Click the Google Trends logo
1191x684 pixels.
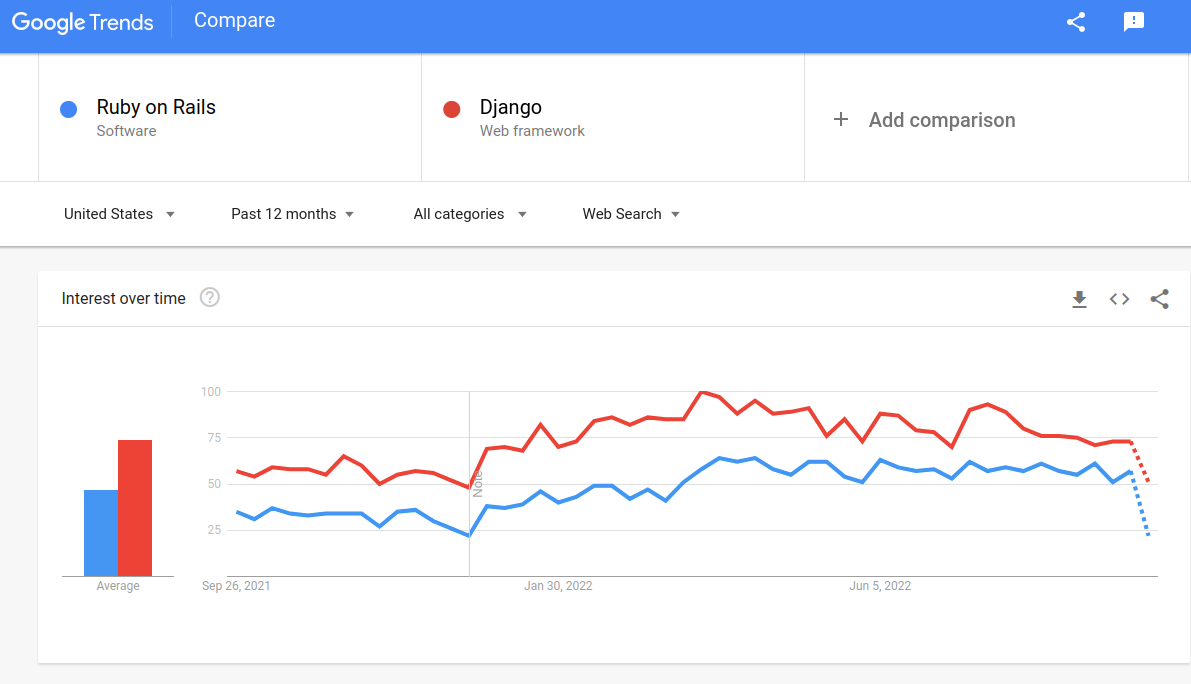pos(83,21)
